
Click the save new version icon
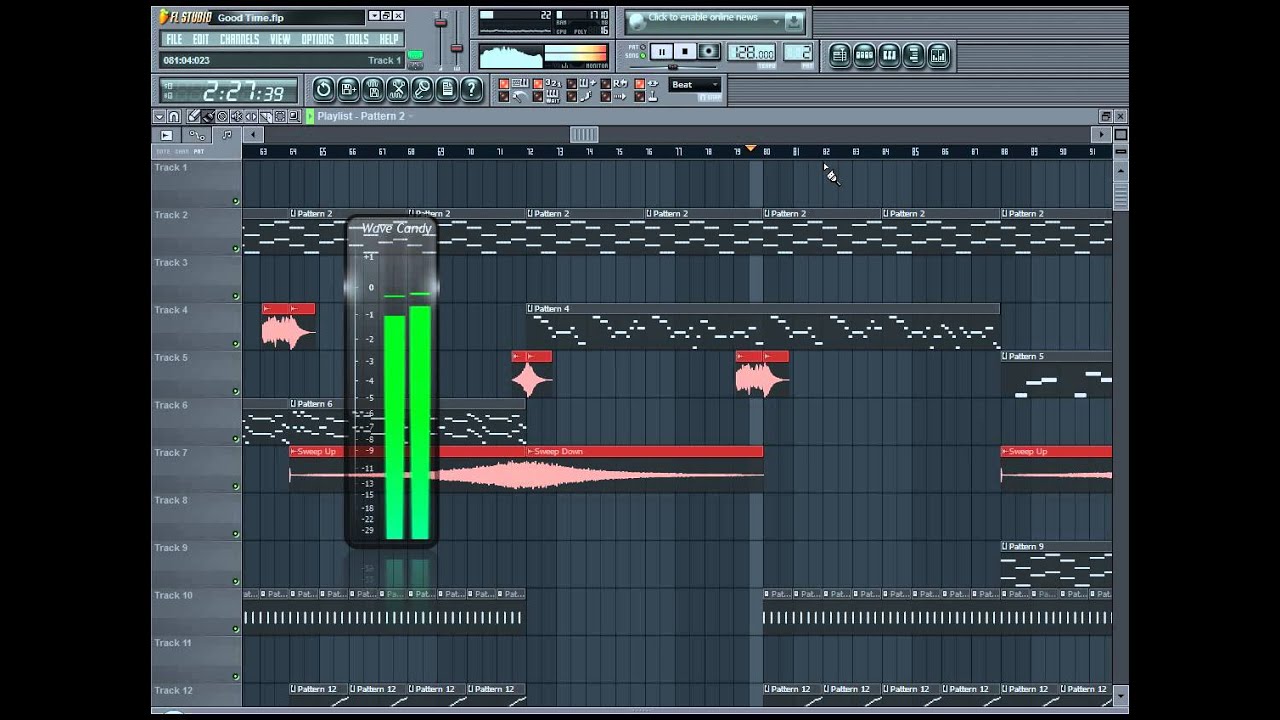[349, 89]
